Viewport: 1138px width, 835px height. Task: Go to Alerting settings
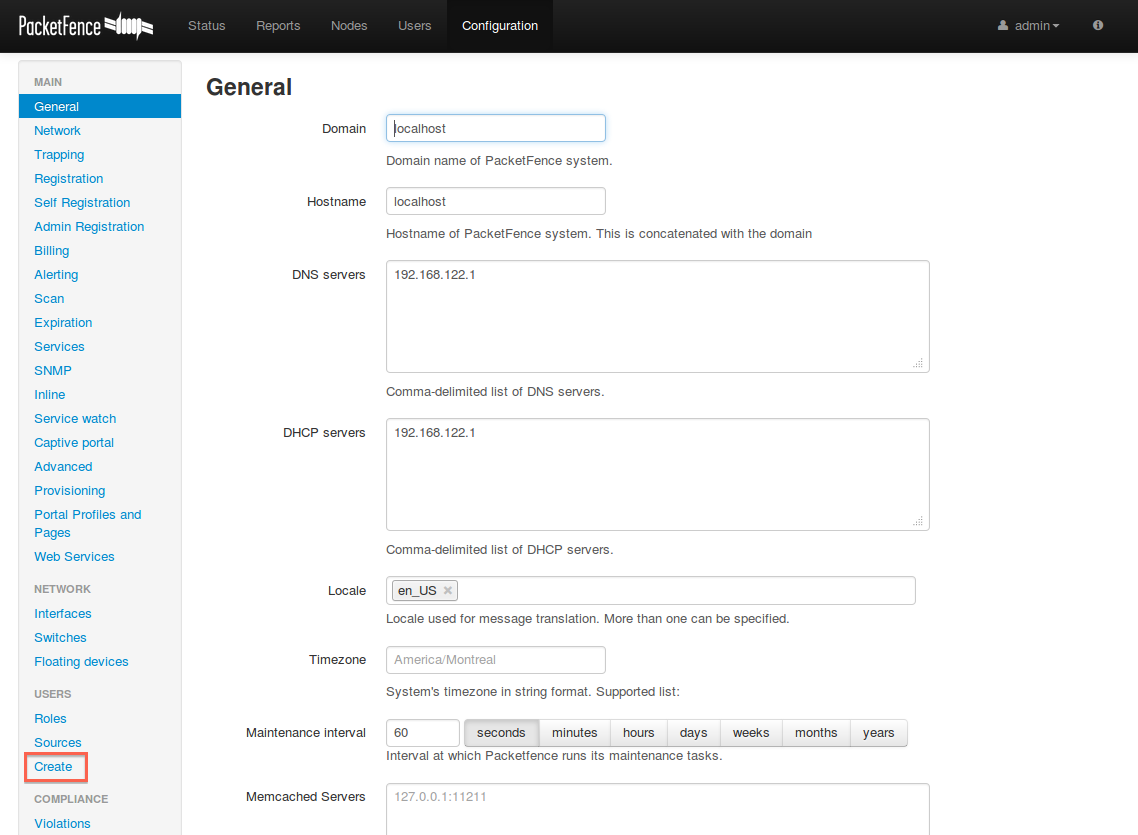(x=56, y=274)
